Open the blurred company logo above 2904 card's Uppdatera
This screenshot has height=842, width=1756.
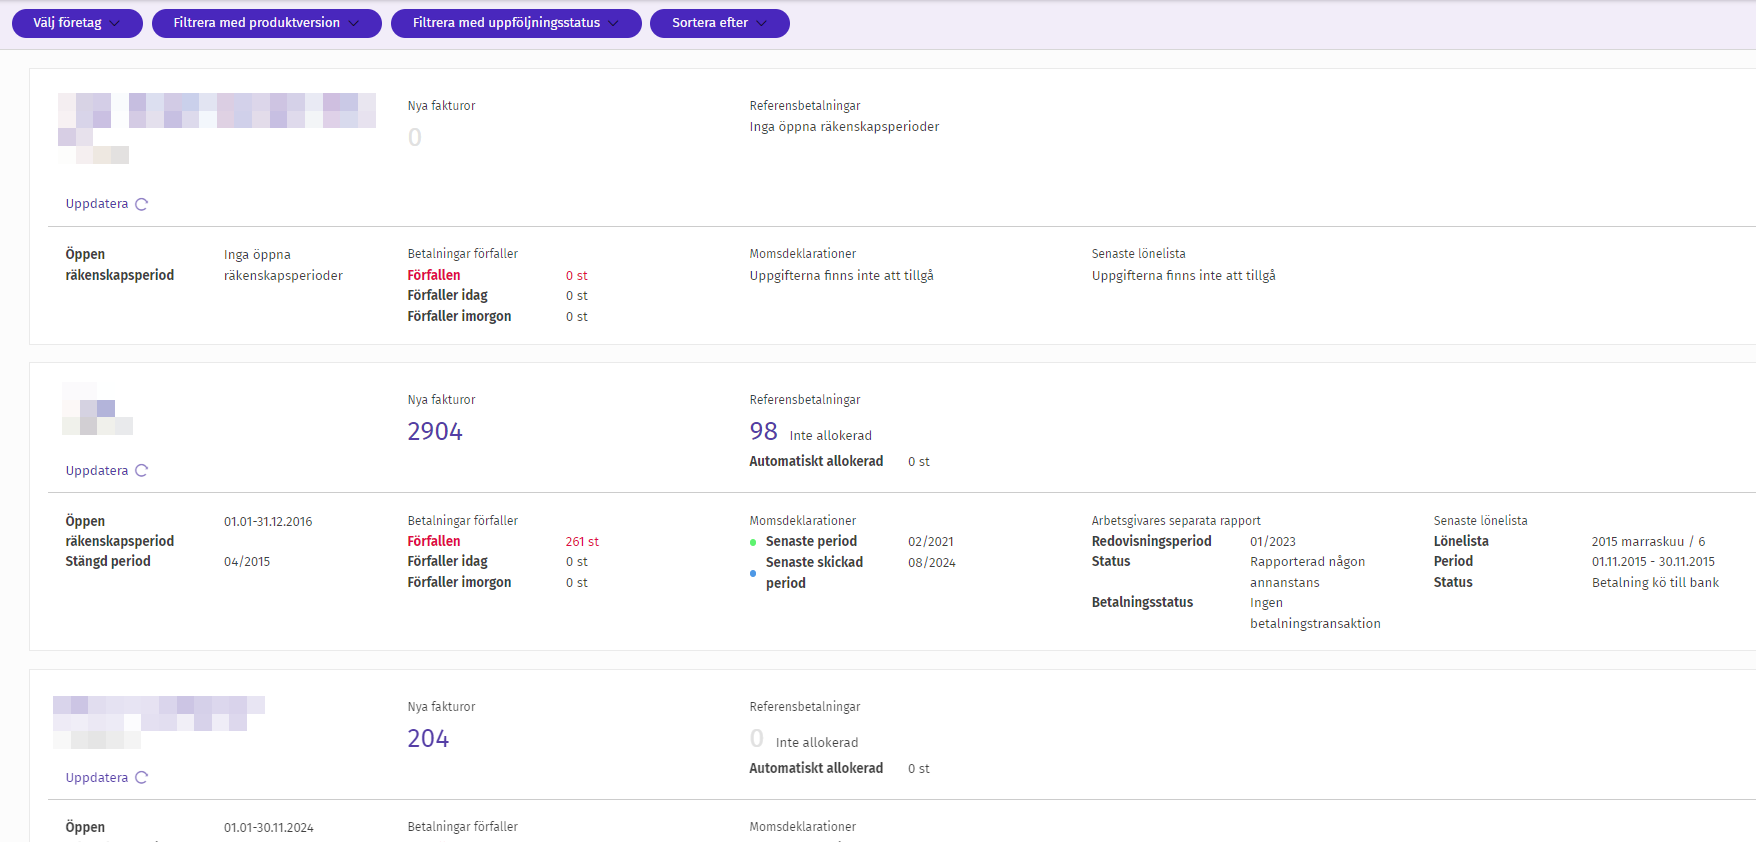[x=97, y=409]
